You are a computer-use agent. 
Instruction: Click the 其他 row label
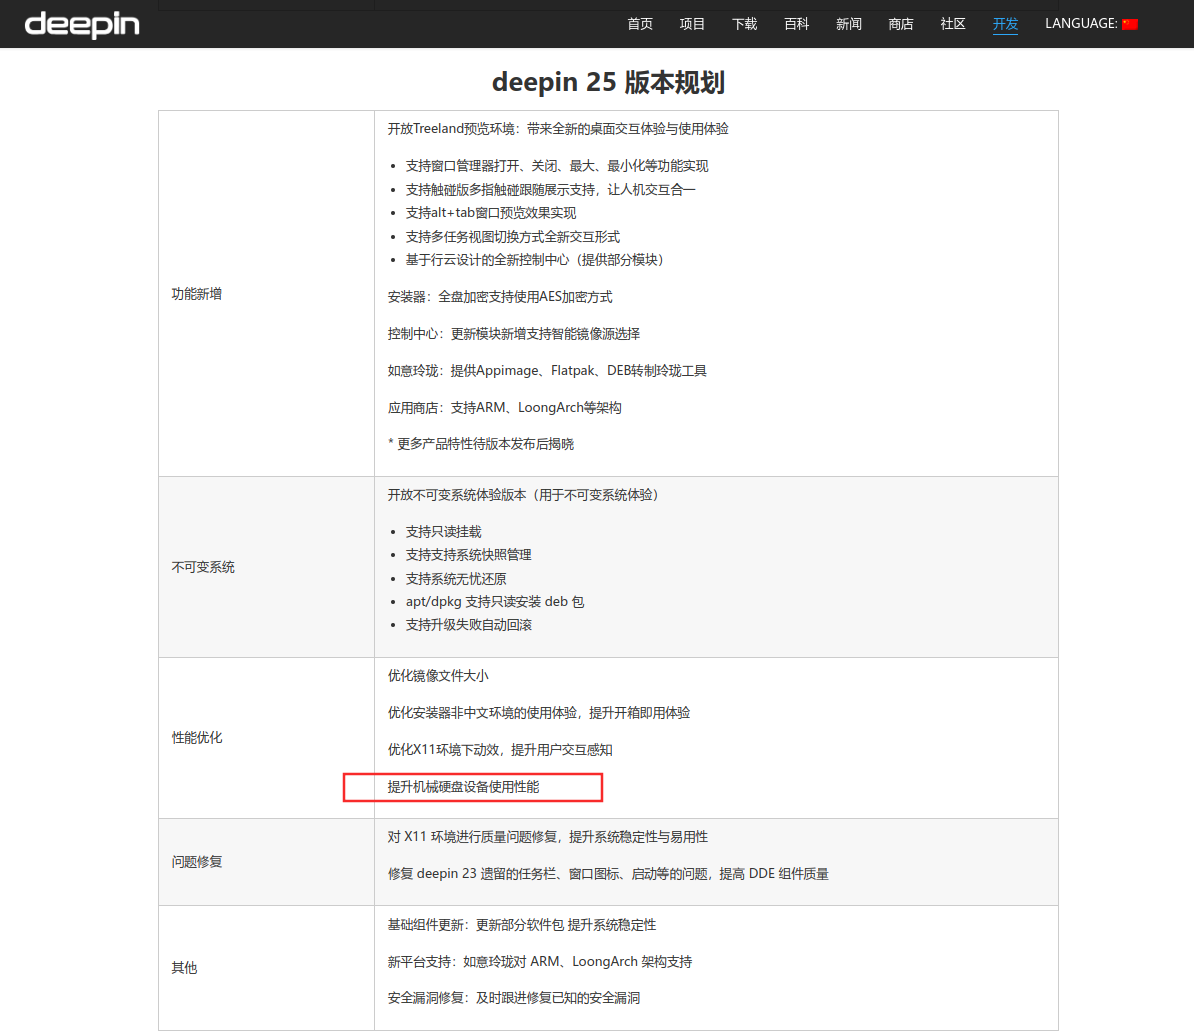tap(184, 968)
